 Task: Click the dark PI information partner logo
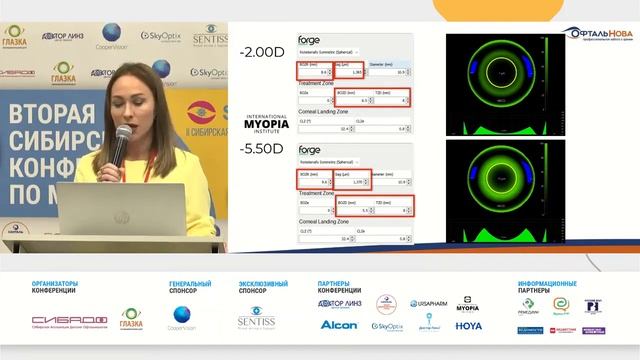(593, 307)
